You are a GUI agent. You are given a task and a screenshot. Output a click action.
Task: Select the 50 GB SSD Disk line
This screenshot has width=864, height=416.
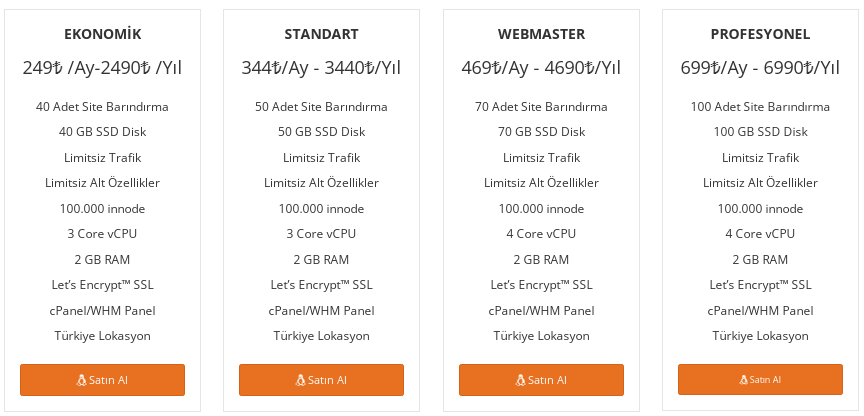point(321,132)
